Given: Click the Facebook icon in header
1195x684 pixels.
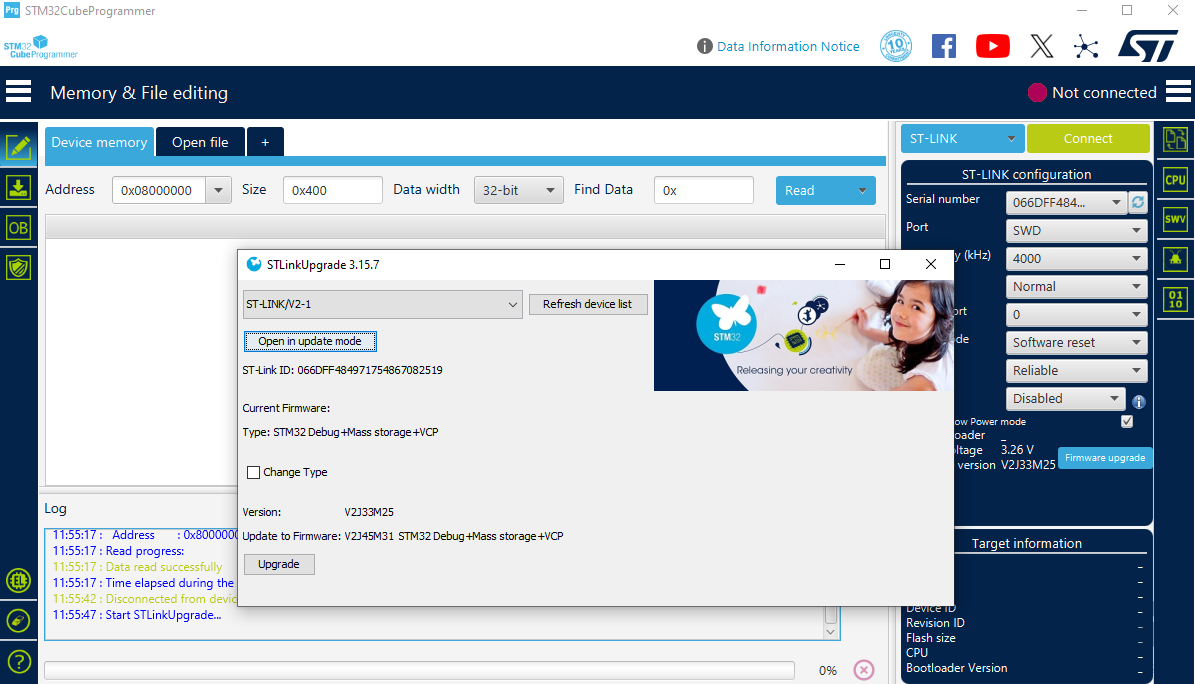Looking at the screenshot, I should point(944,46).
